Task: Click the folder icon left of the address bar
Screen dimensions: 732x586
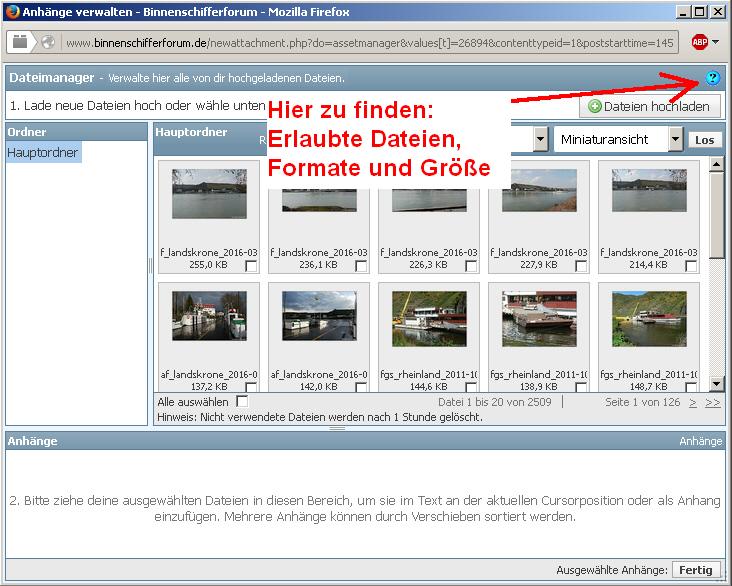Action: [21, 43]
